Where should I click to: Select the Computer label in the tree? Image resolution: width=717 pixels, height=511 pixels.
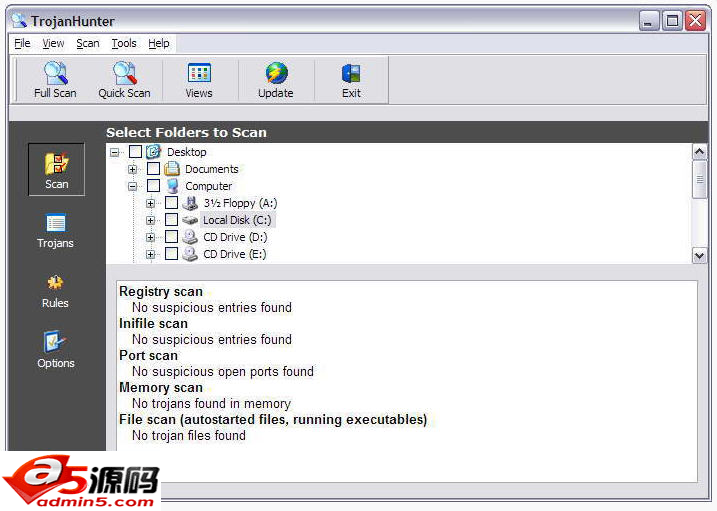pos(209,186)
